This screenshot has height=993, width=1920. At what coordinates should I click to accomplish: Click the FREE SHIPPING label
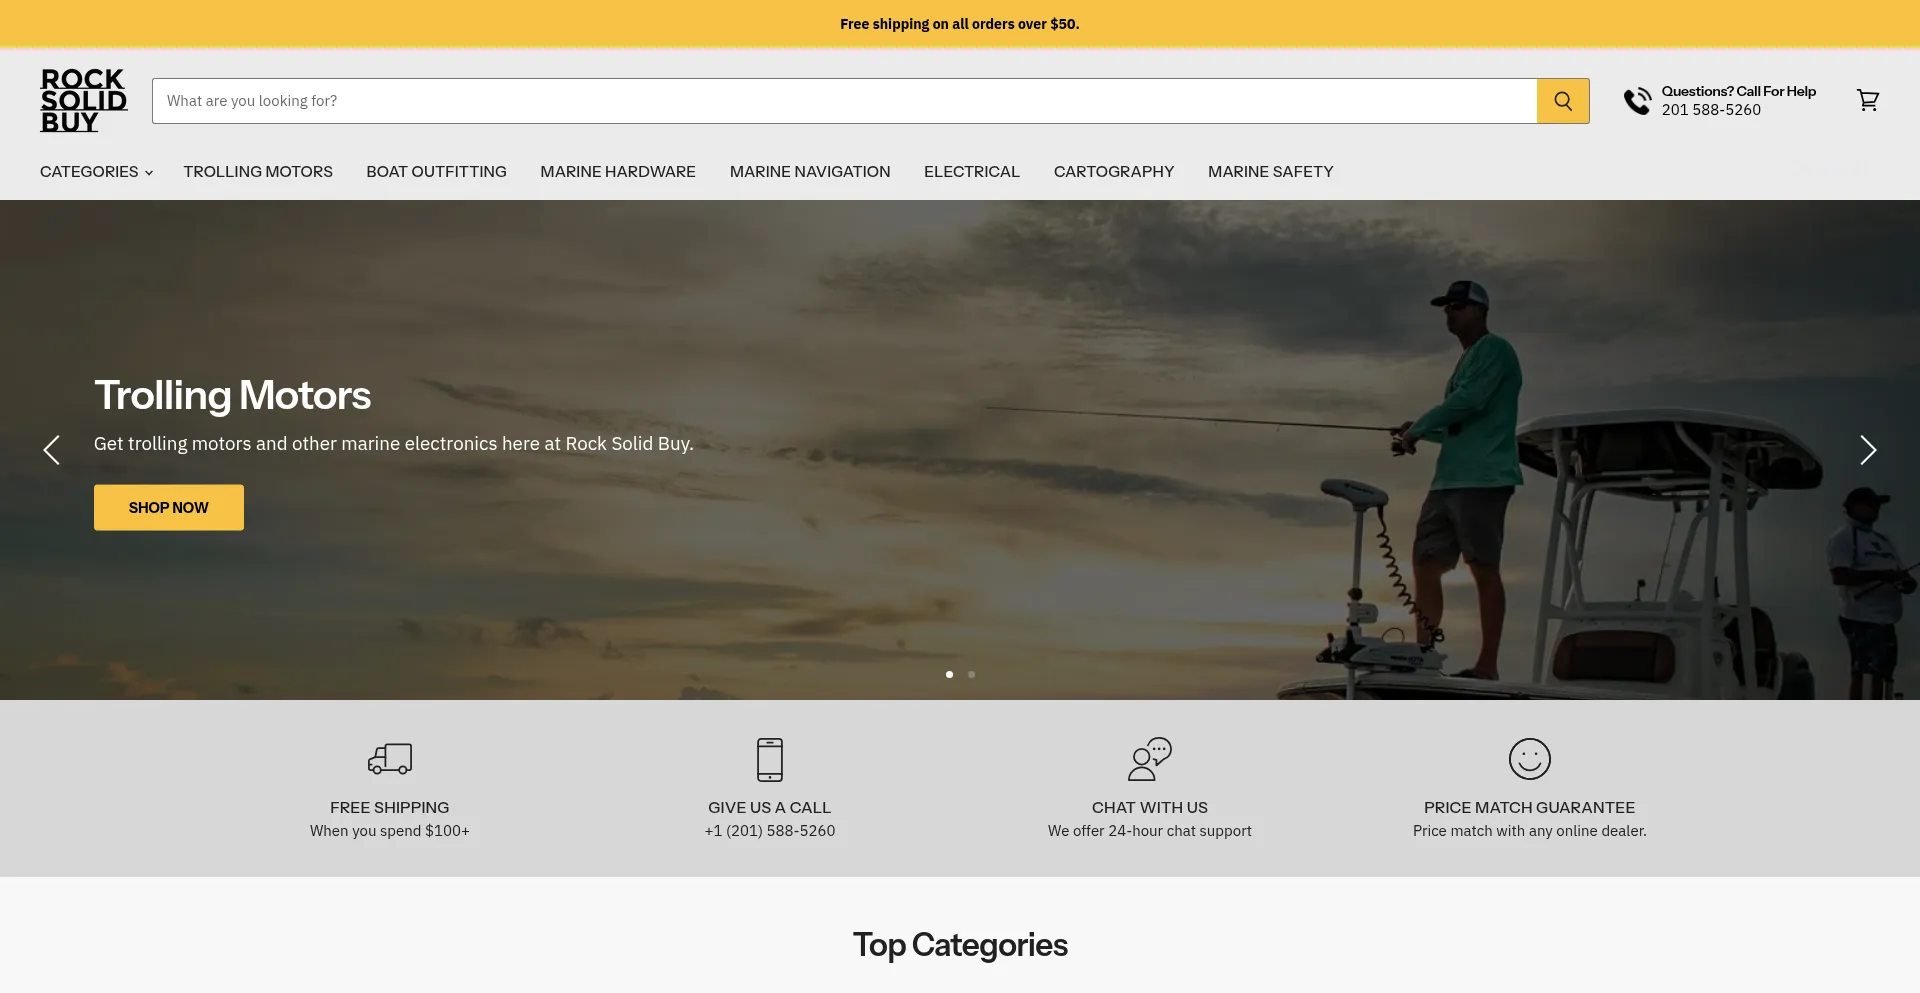[x=390, y=808]
